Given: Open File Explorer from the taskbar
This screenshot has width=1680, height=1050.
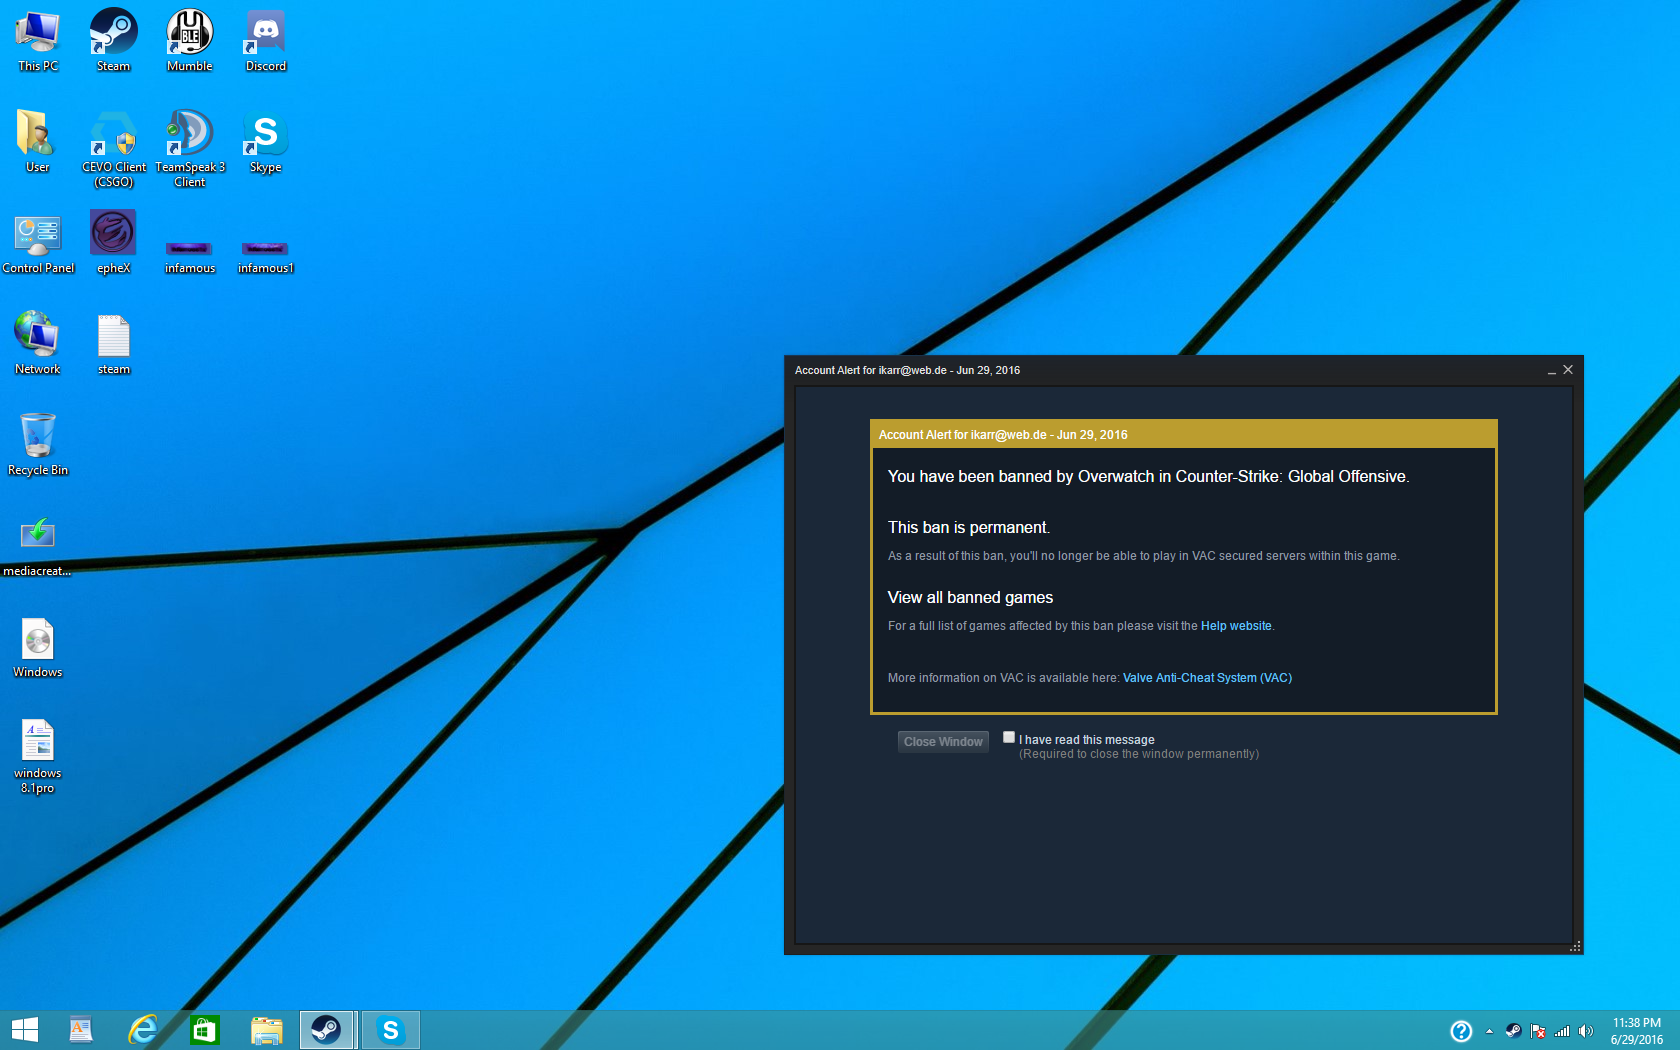Looking at the screenshot, I should coord(266,1030).
